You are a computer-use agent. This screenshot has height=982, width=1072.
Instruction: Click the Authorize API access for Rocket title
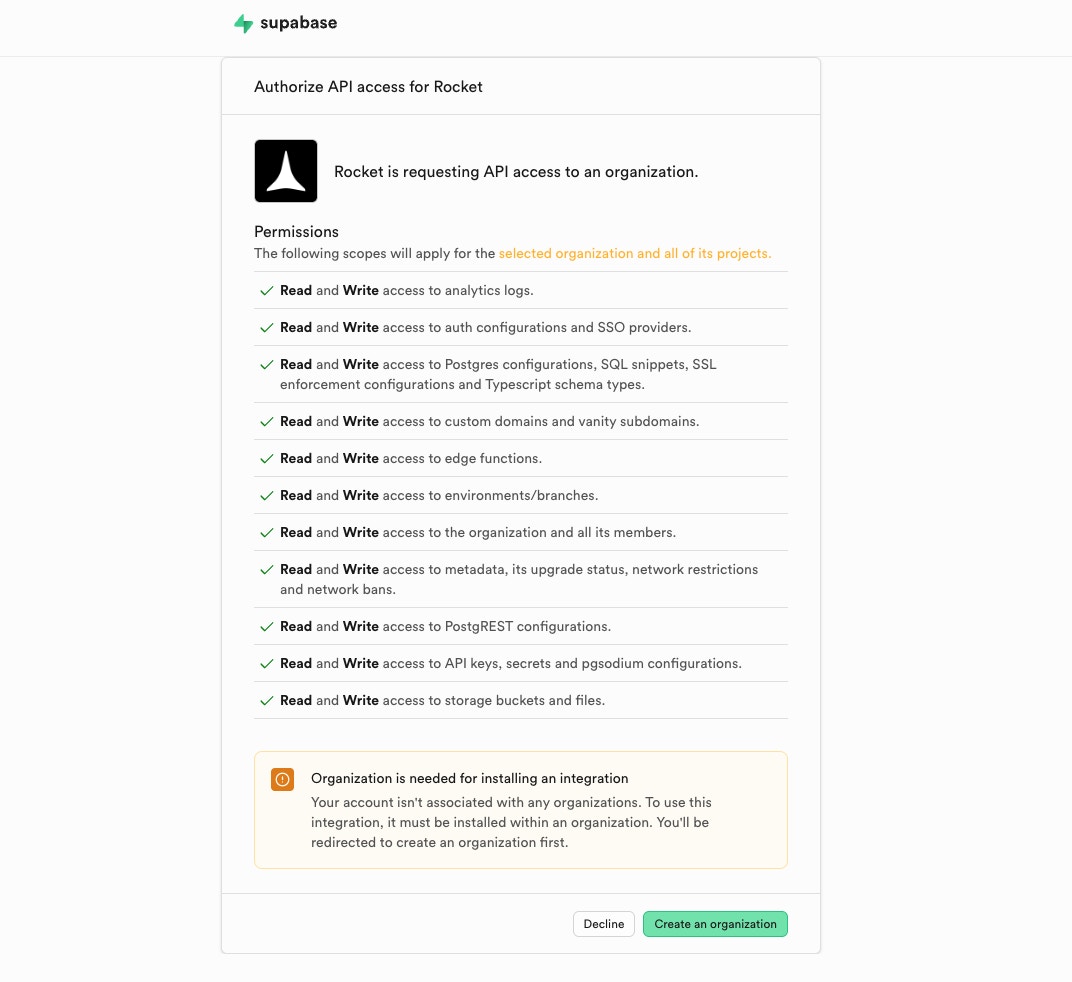pyautogui.click(x=368, y=87)
